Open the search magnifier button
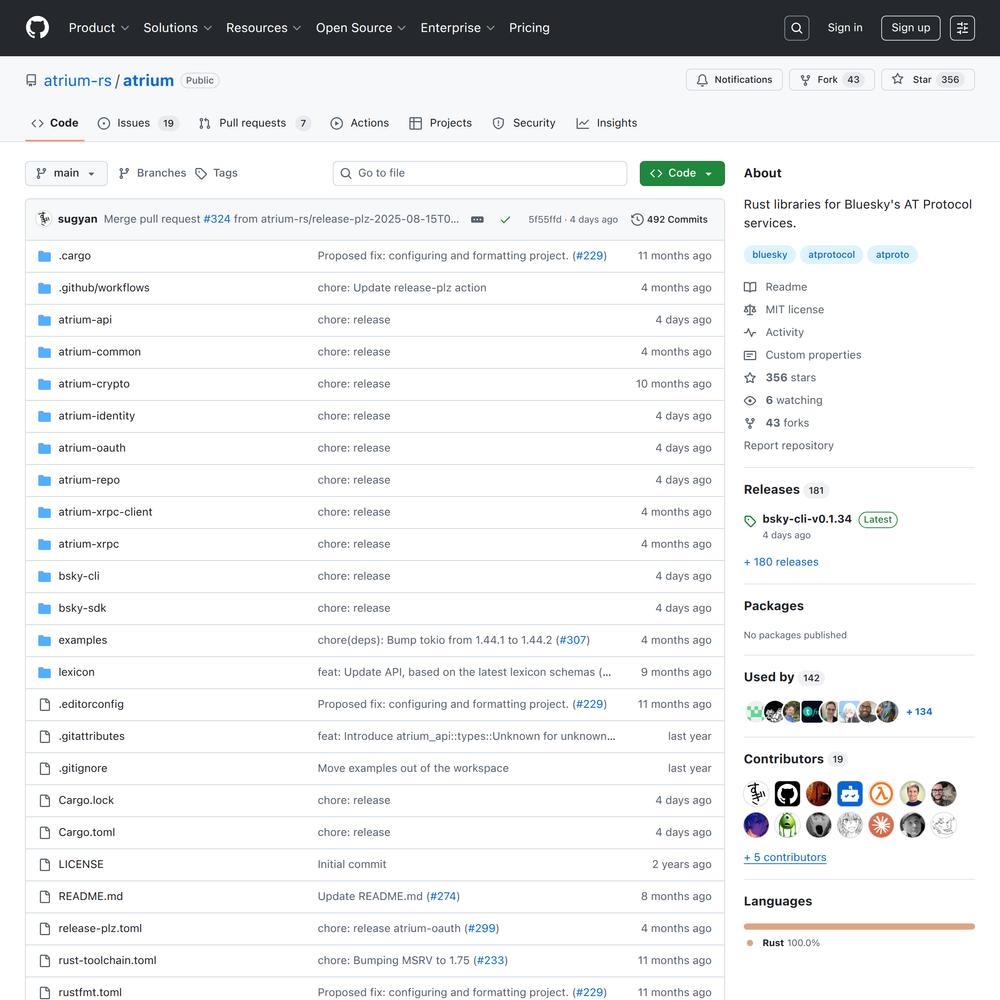This screenshot has width=1000, height=1000. tap(797, 28)
